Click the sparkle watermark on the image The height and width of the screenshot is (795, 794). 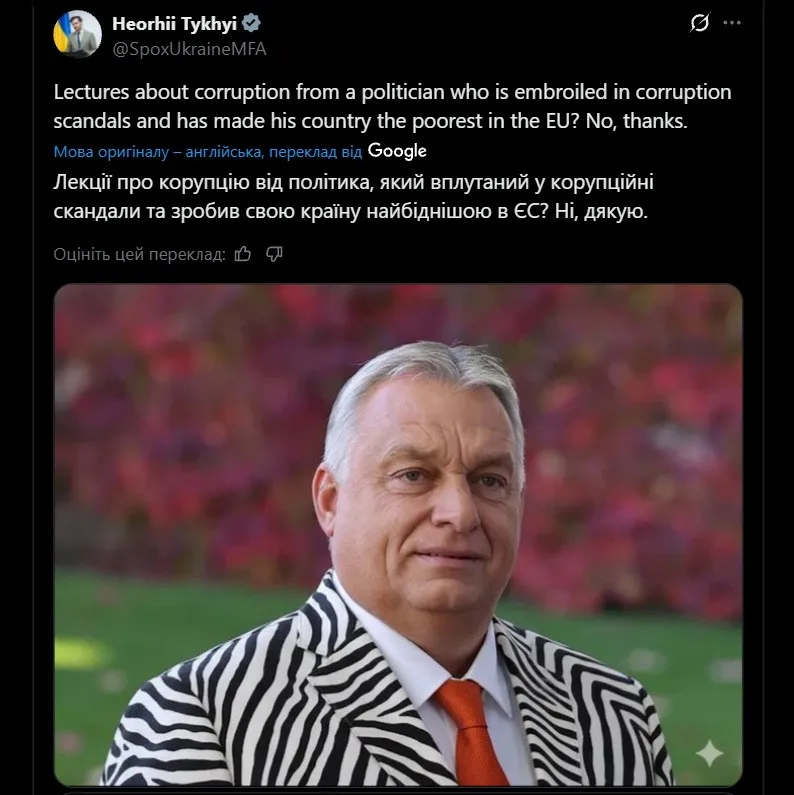pos(709,753)
